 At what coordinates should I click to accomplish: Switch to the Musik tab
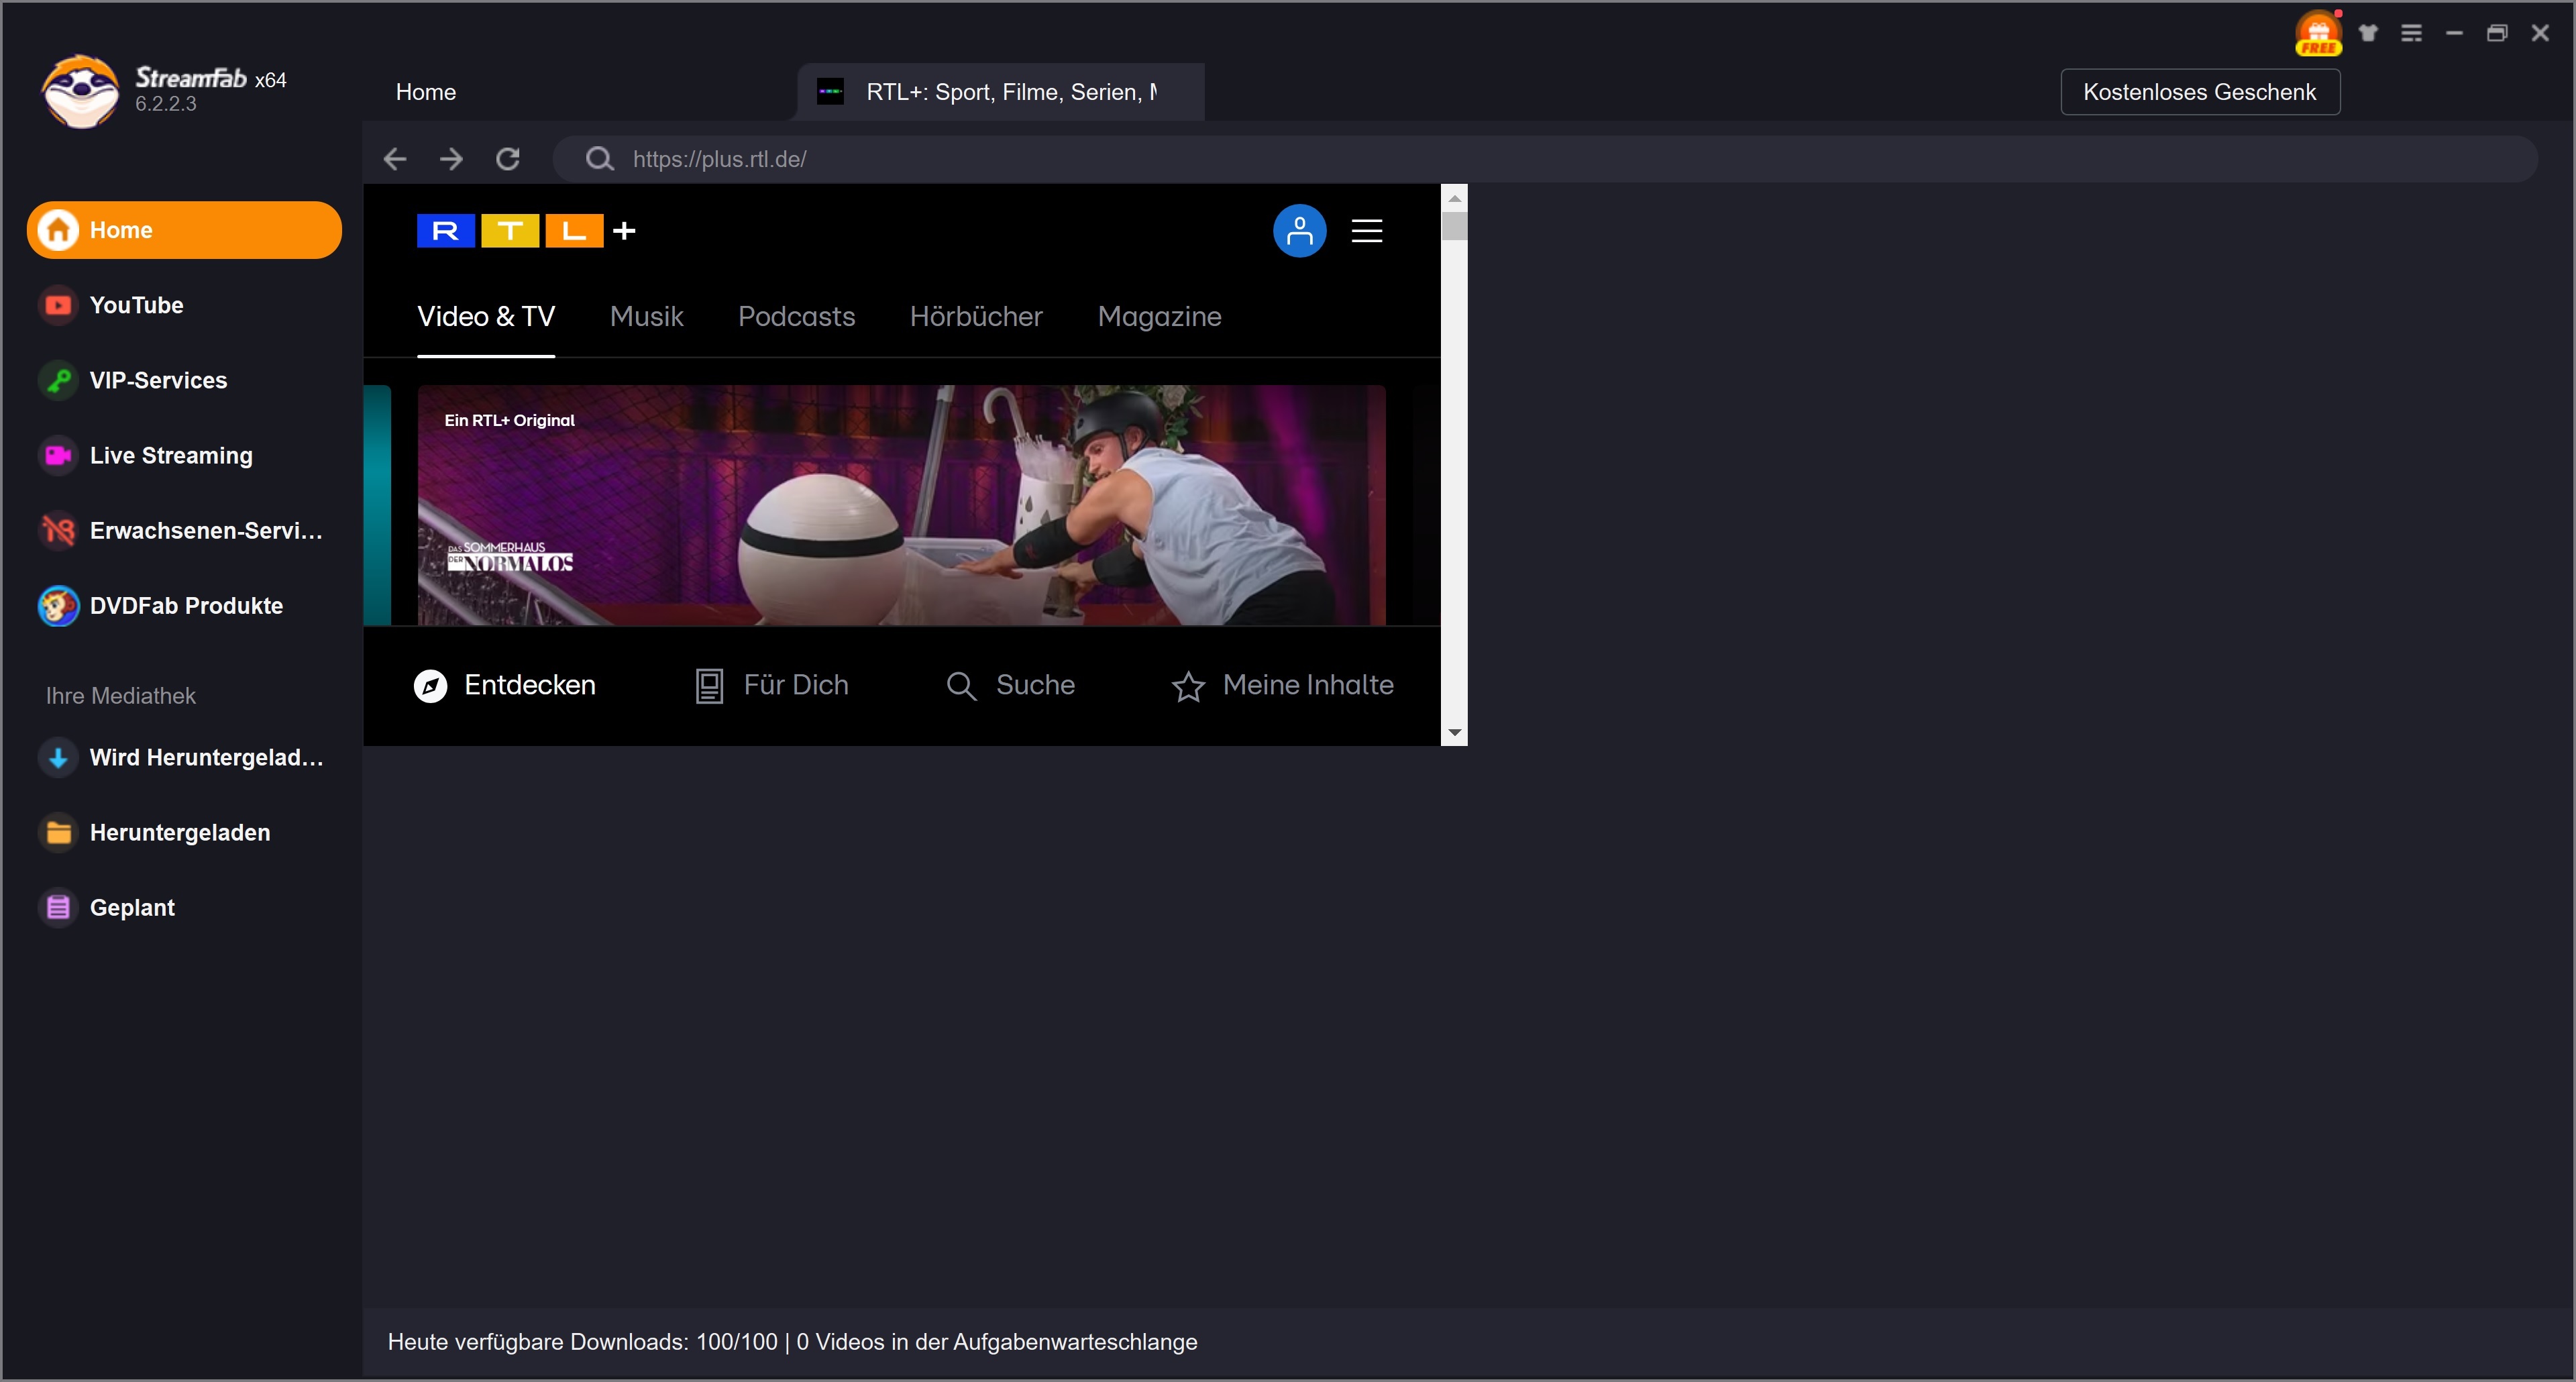646,317
